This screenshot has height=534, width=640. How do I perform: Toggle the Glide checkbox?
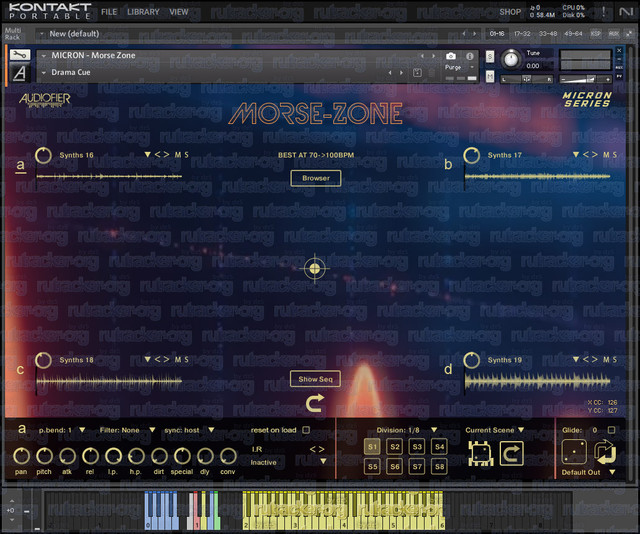coord(611,430)
